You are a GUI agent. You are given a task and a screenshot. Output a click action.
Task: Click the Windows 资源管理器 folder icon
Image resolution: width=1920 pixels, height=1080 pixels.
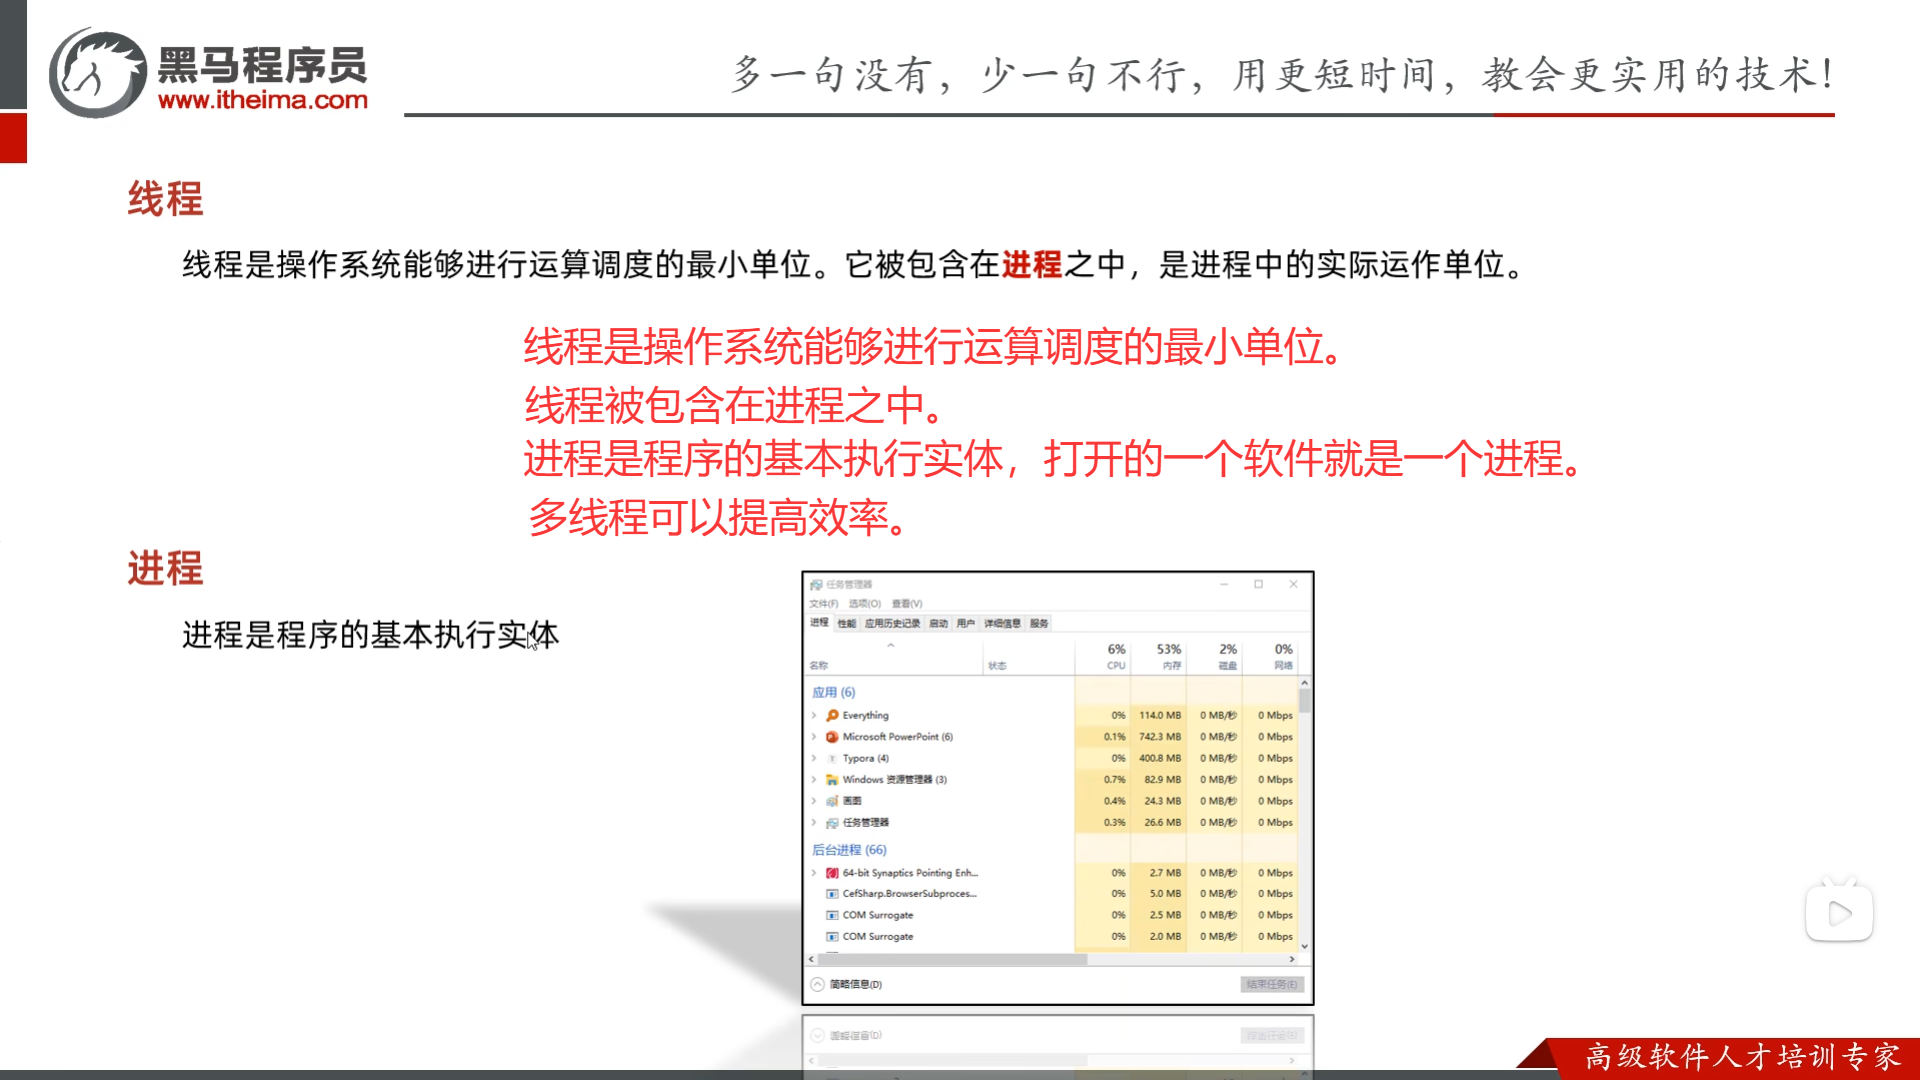[832, 780]
